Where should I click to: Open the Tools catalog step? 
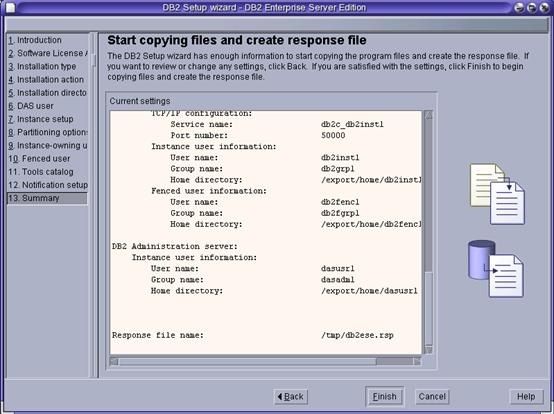click(41, 172)
